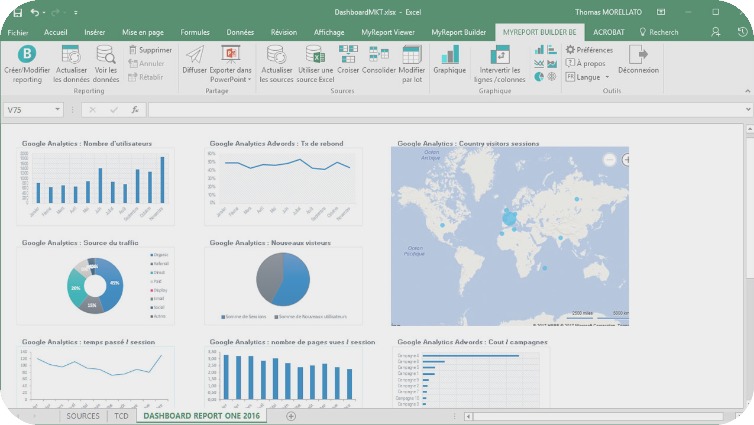Collapse the ribbon with the chevron
This screenshot has height=425, width=754.
click(747, 91)
